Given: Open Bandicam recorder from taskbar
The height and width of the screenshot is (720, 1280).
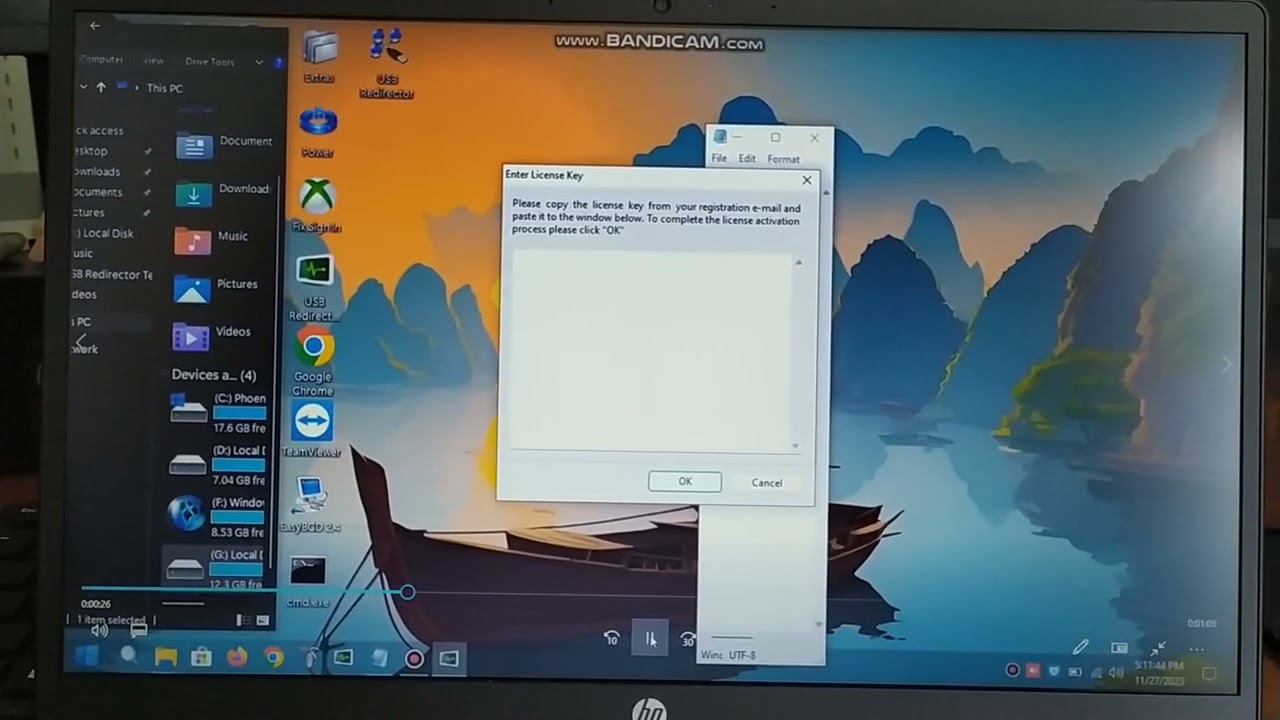Looking at the screenshot, I should [414, 659].
